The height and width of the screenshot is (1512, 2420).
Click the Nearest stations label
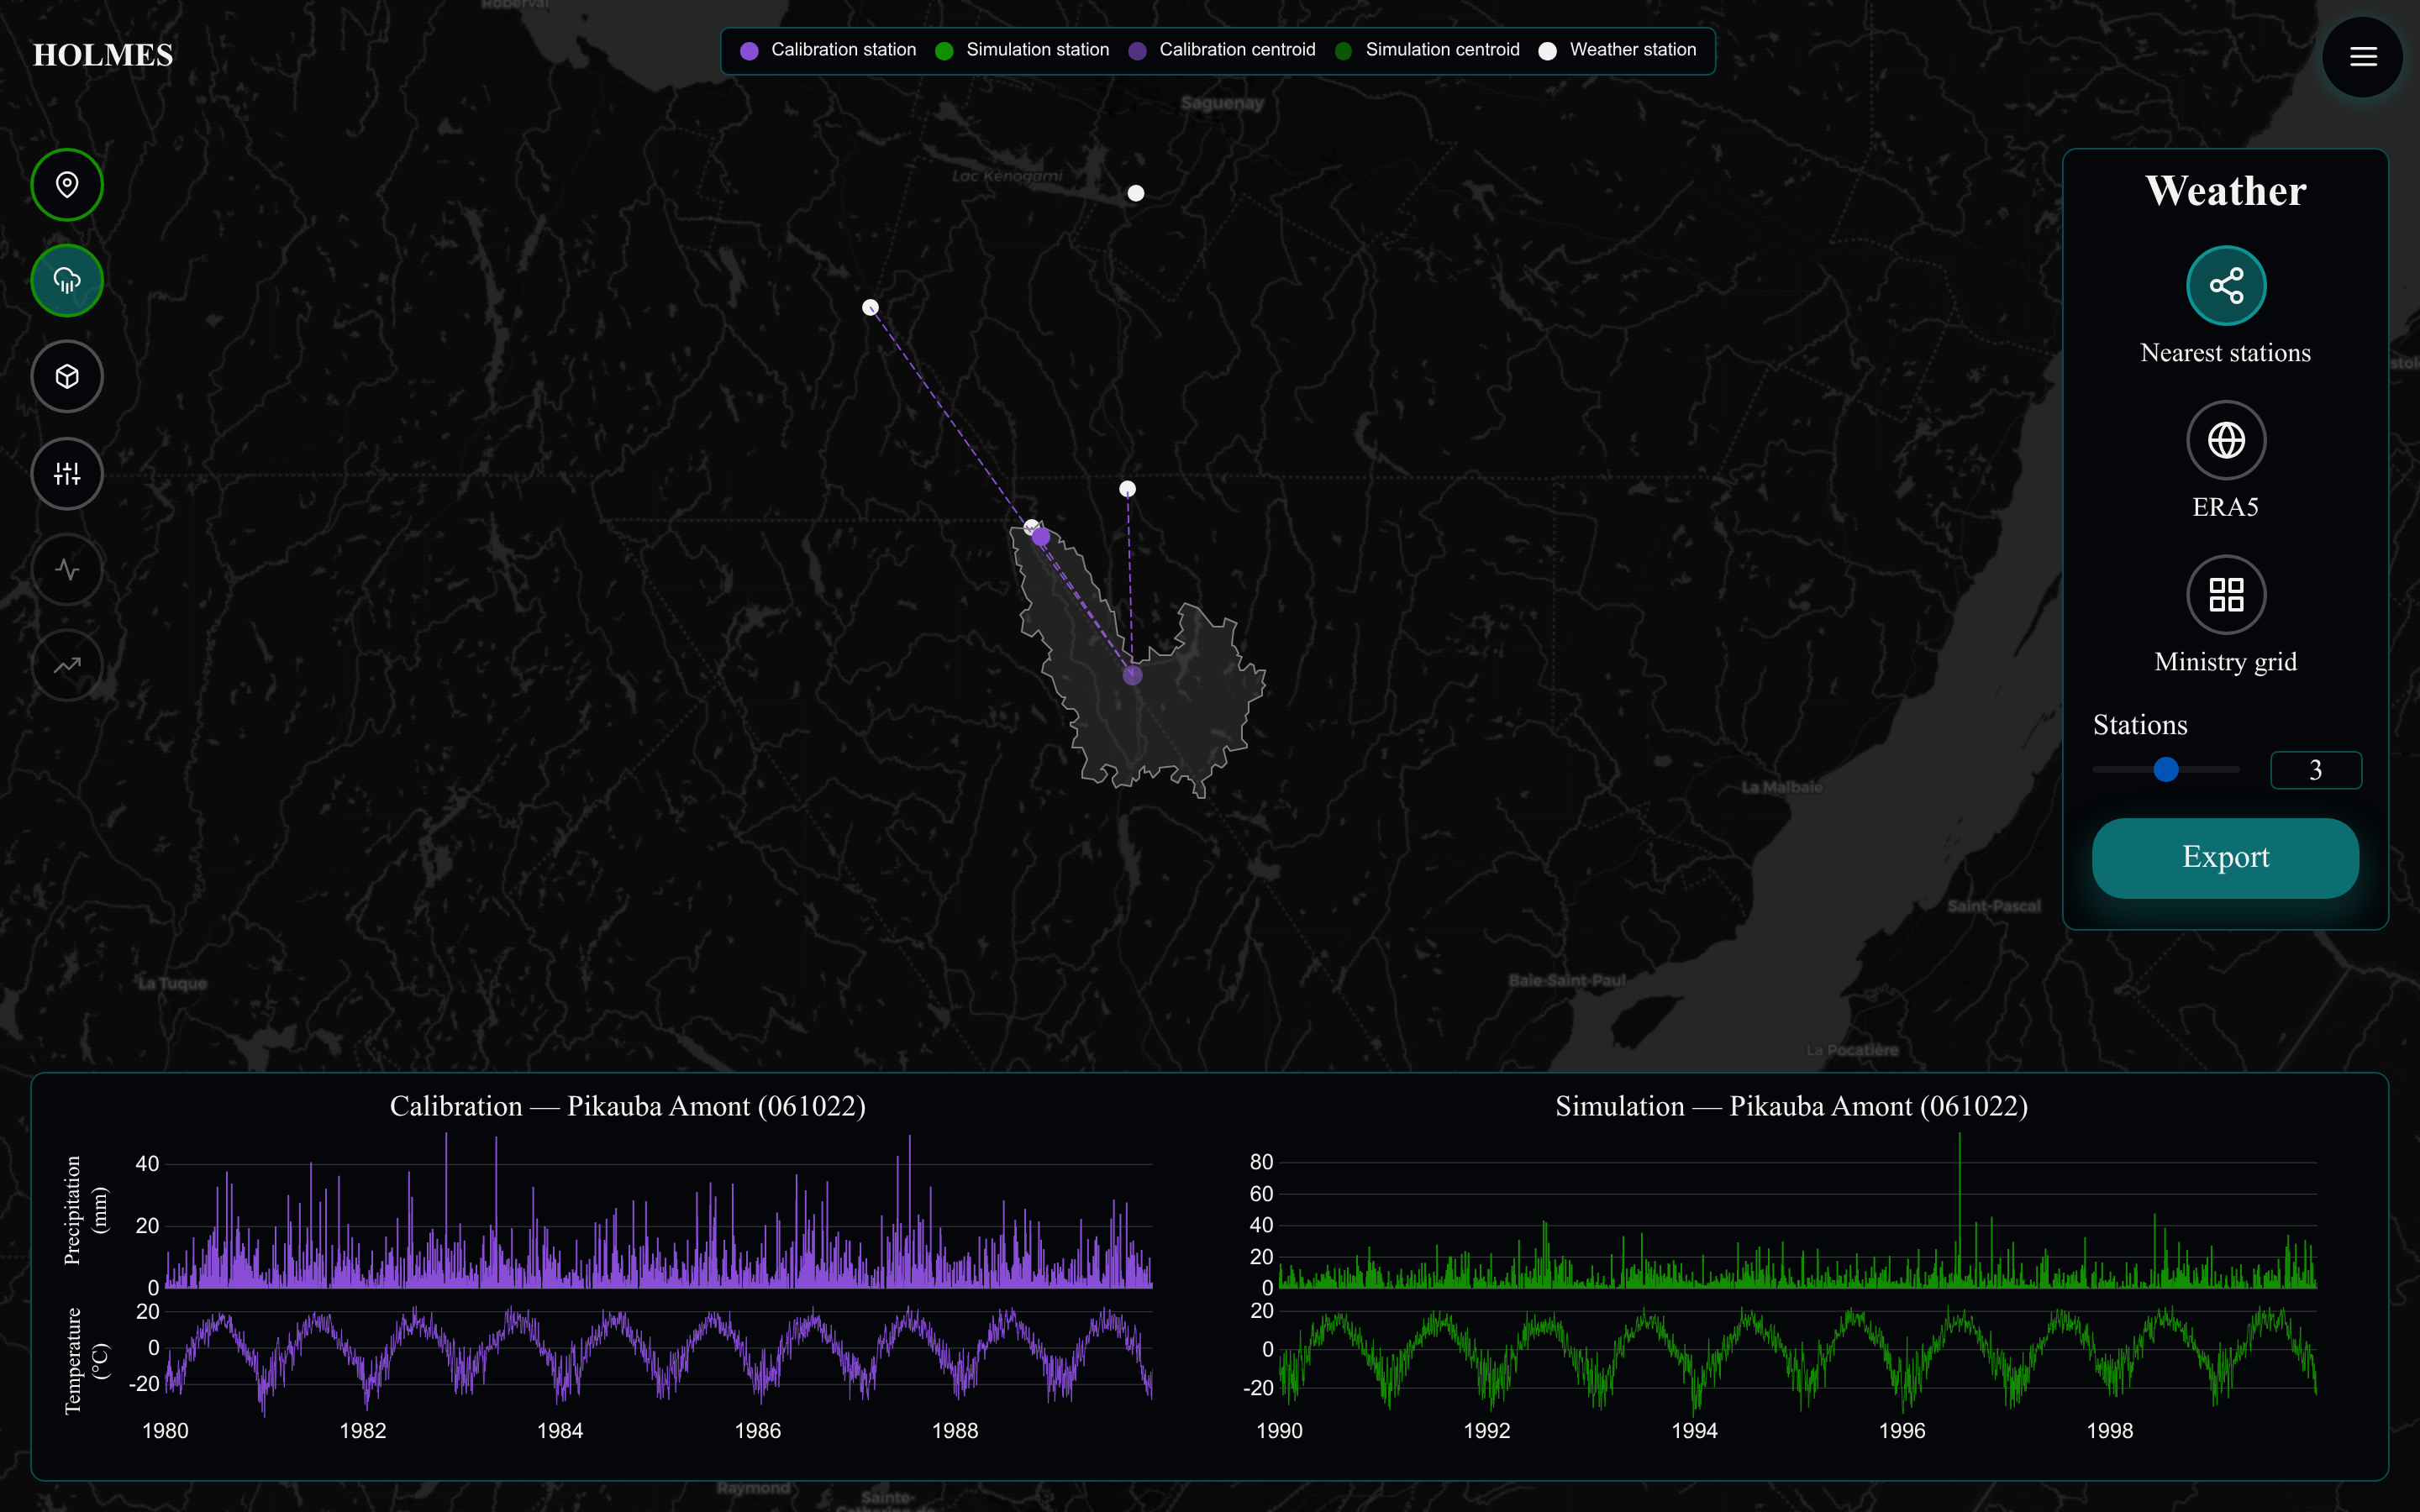click(x=2225, y=353)
